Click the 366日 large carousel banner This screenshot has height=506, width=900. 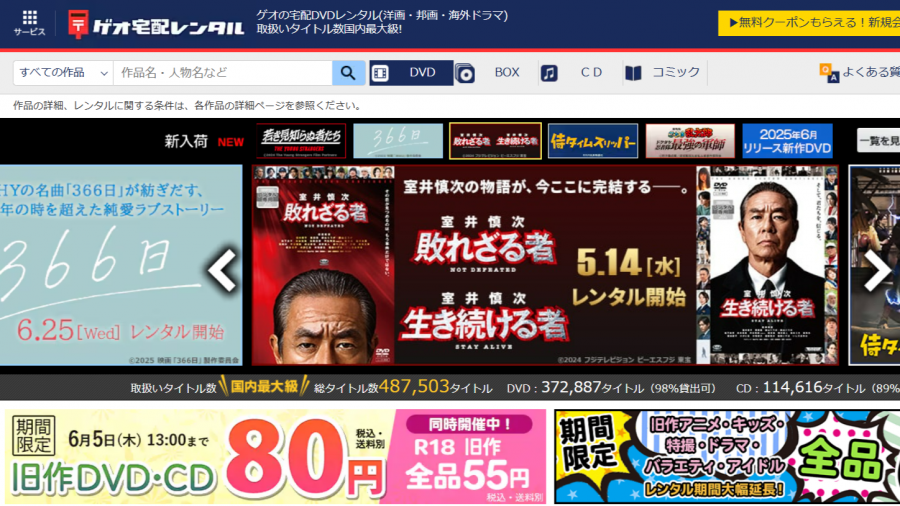(121, 265)
